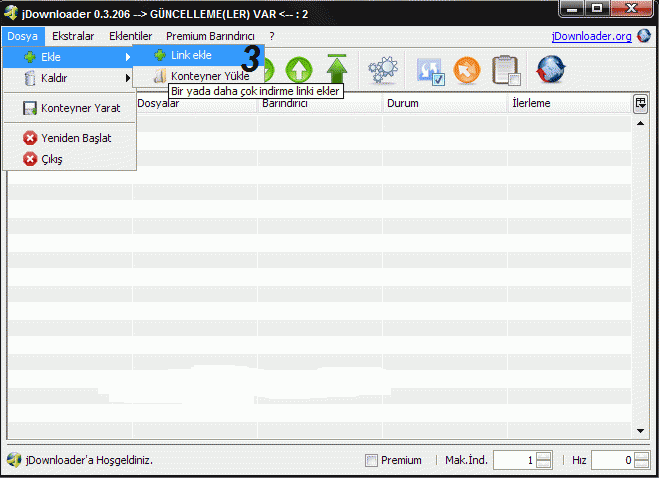Click the Mak.İnd. number stepper
Image resolution: width=659 pixels, height=478 pixels.
543,461
